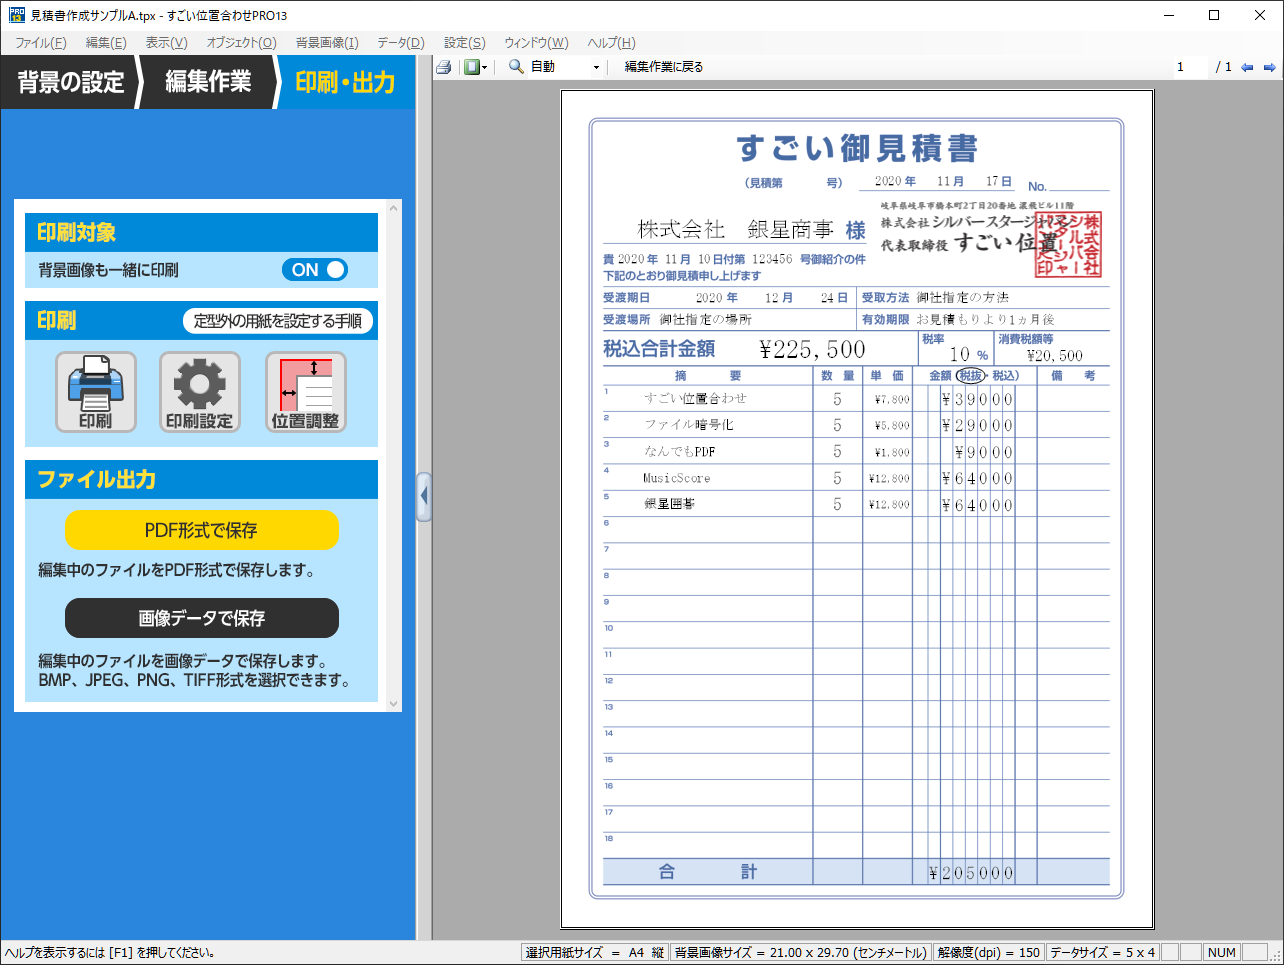Open the 表示(V) menu
Viewport: 1284px width, 965px height.
pos(166,42)
